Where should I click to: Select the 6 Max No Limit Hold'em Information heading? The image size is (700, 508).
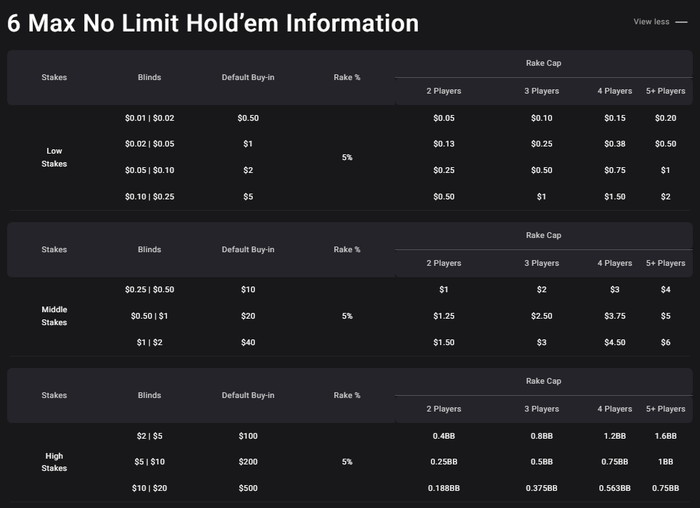click(213, 23)
